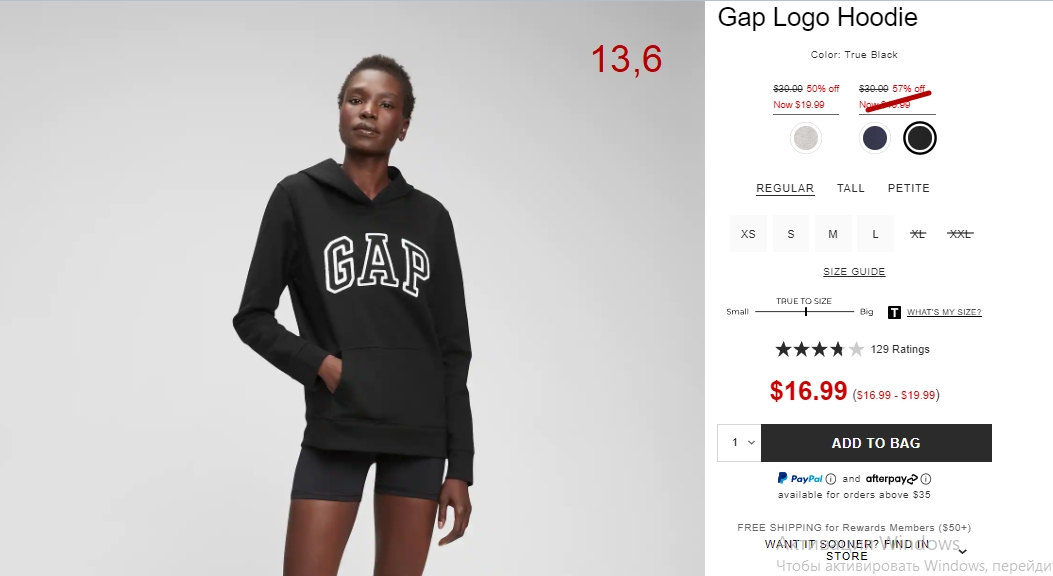The image size is (1053, 576).
Task: Click the star rating icons
Action: pos(819,349)
